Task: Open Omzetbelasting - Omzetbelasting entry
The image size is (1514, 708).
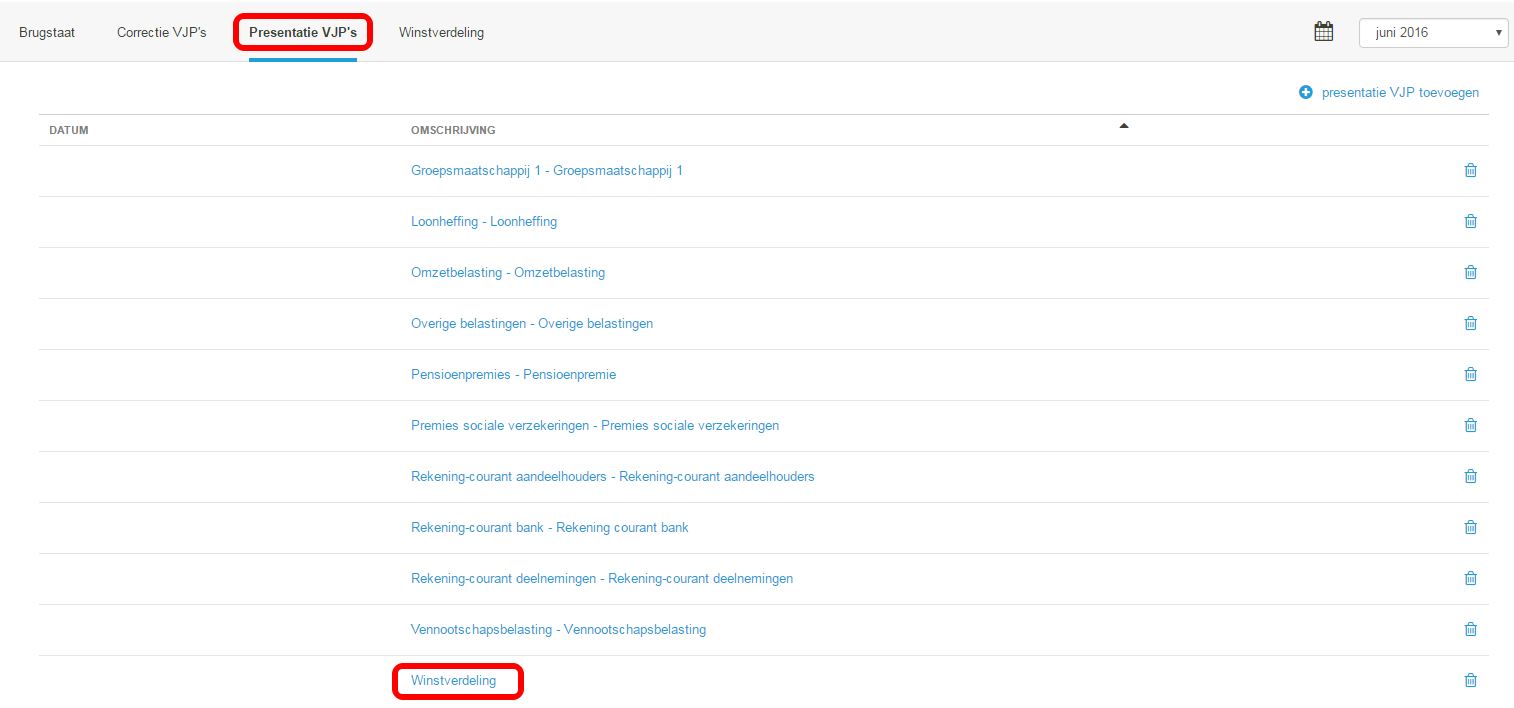Action: click(x=508, y=272)
